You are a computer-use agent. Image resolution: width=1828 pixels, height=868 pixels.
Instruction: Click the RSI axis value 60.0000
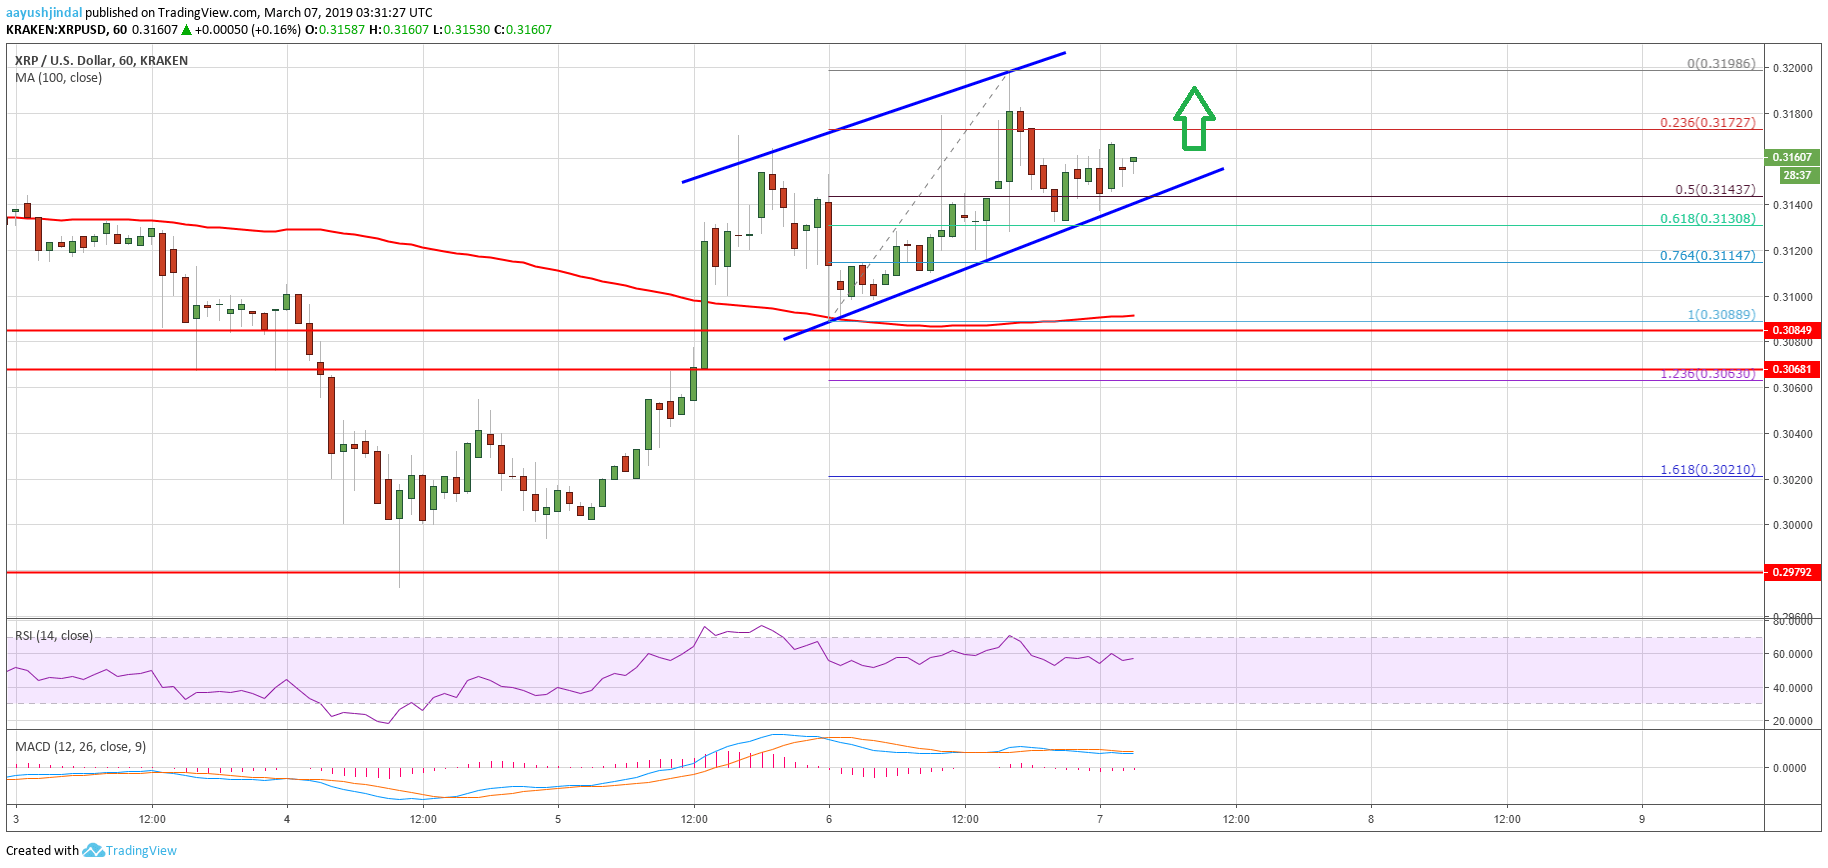point(1792,654)
